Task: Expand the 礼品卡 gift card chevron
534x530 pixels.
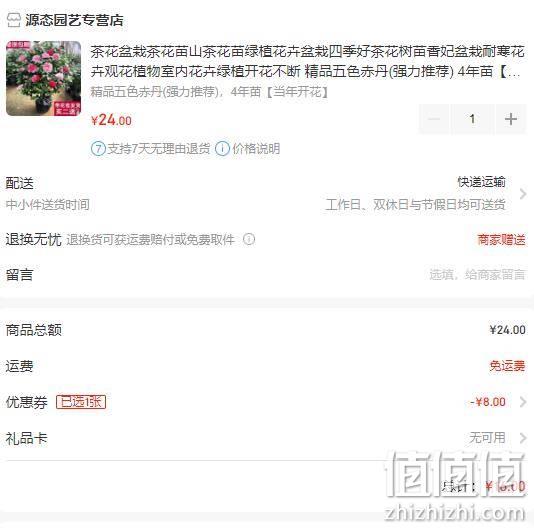Action: pyautogui.click(x=523, y=438)
